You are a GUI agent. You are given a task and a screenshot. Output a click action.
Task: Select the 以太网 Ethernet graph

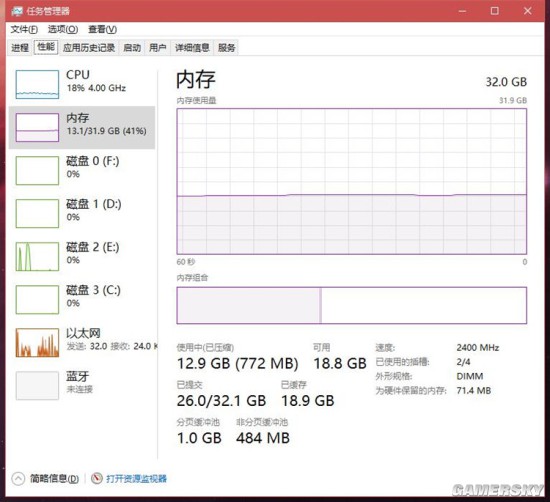coord(37,342)
